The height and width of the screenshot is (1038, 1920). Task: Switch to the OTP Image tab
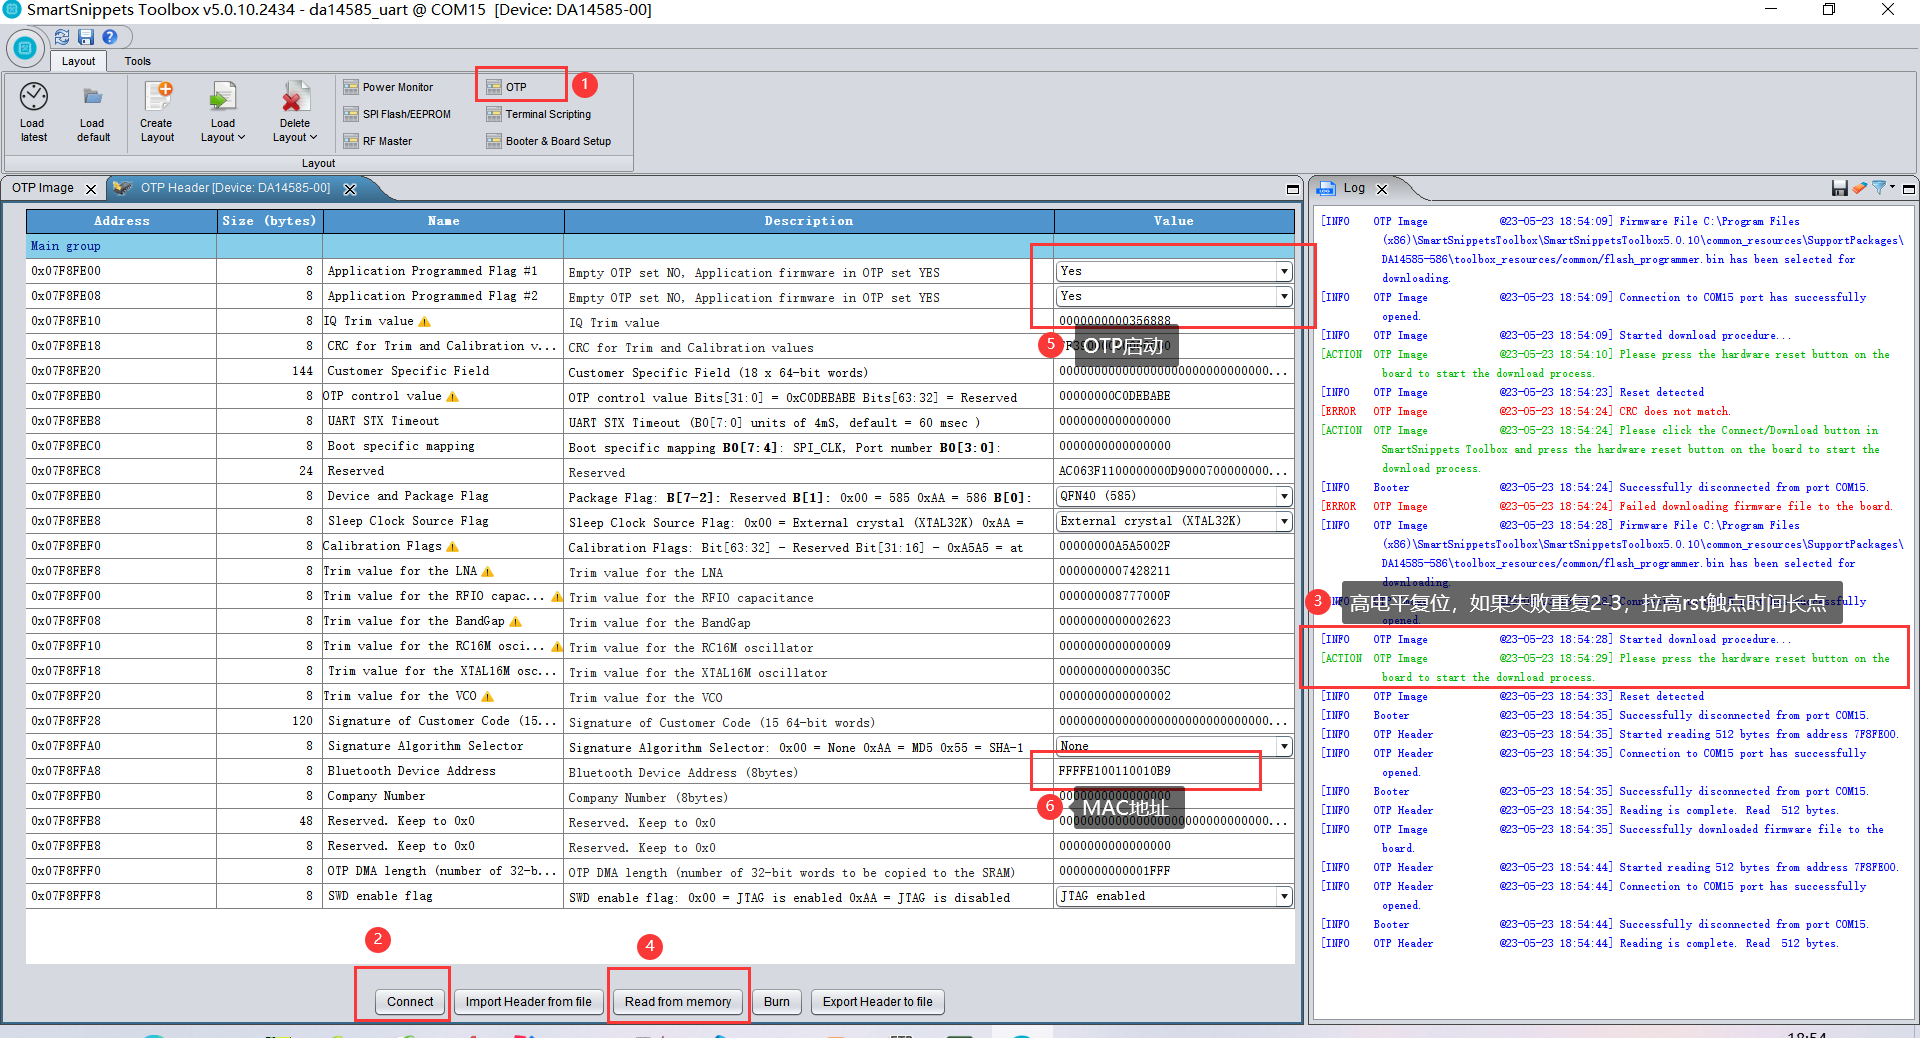[x=43, y=188]
